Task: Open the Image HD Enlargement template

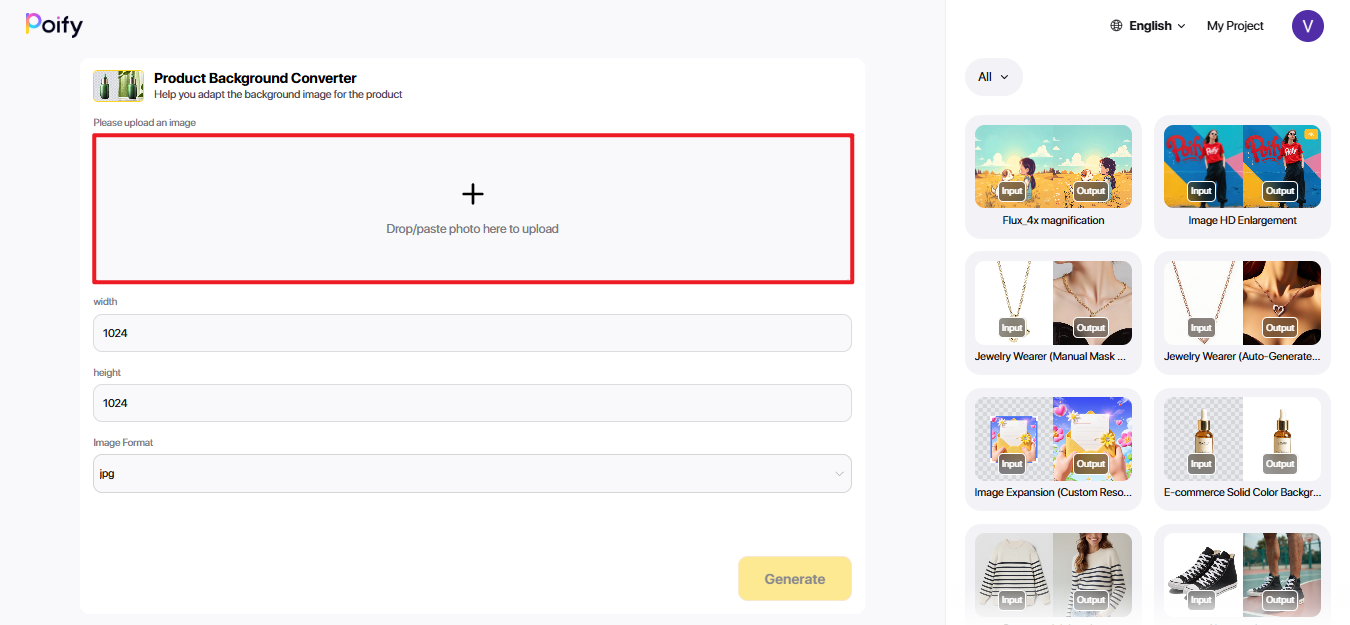Action: click(1242, 176)
